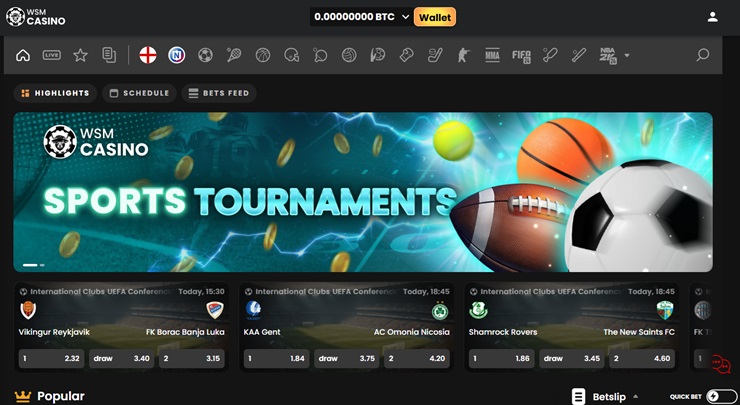Select the FIFA 24 esports icon

(x=521, y=56)
